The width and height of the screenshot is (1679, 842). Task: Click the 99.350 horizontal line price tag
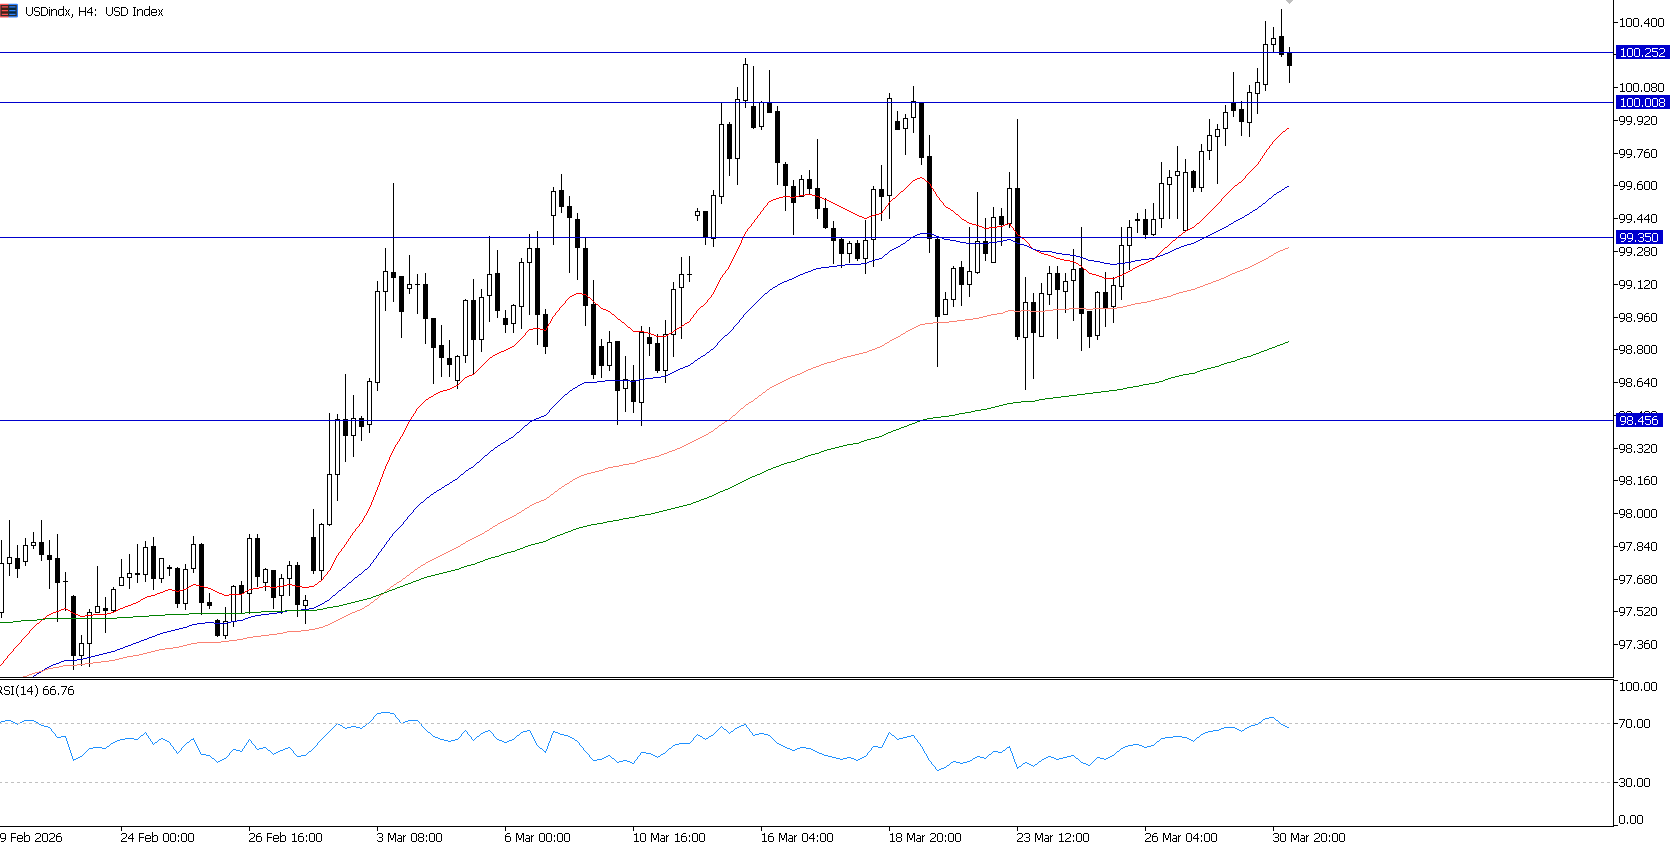point(1640,237)
